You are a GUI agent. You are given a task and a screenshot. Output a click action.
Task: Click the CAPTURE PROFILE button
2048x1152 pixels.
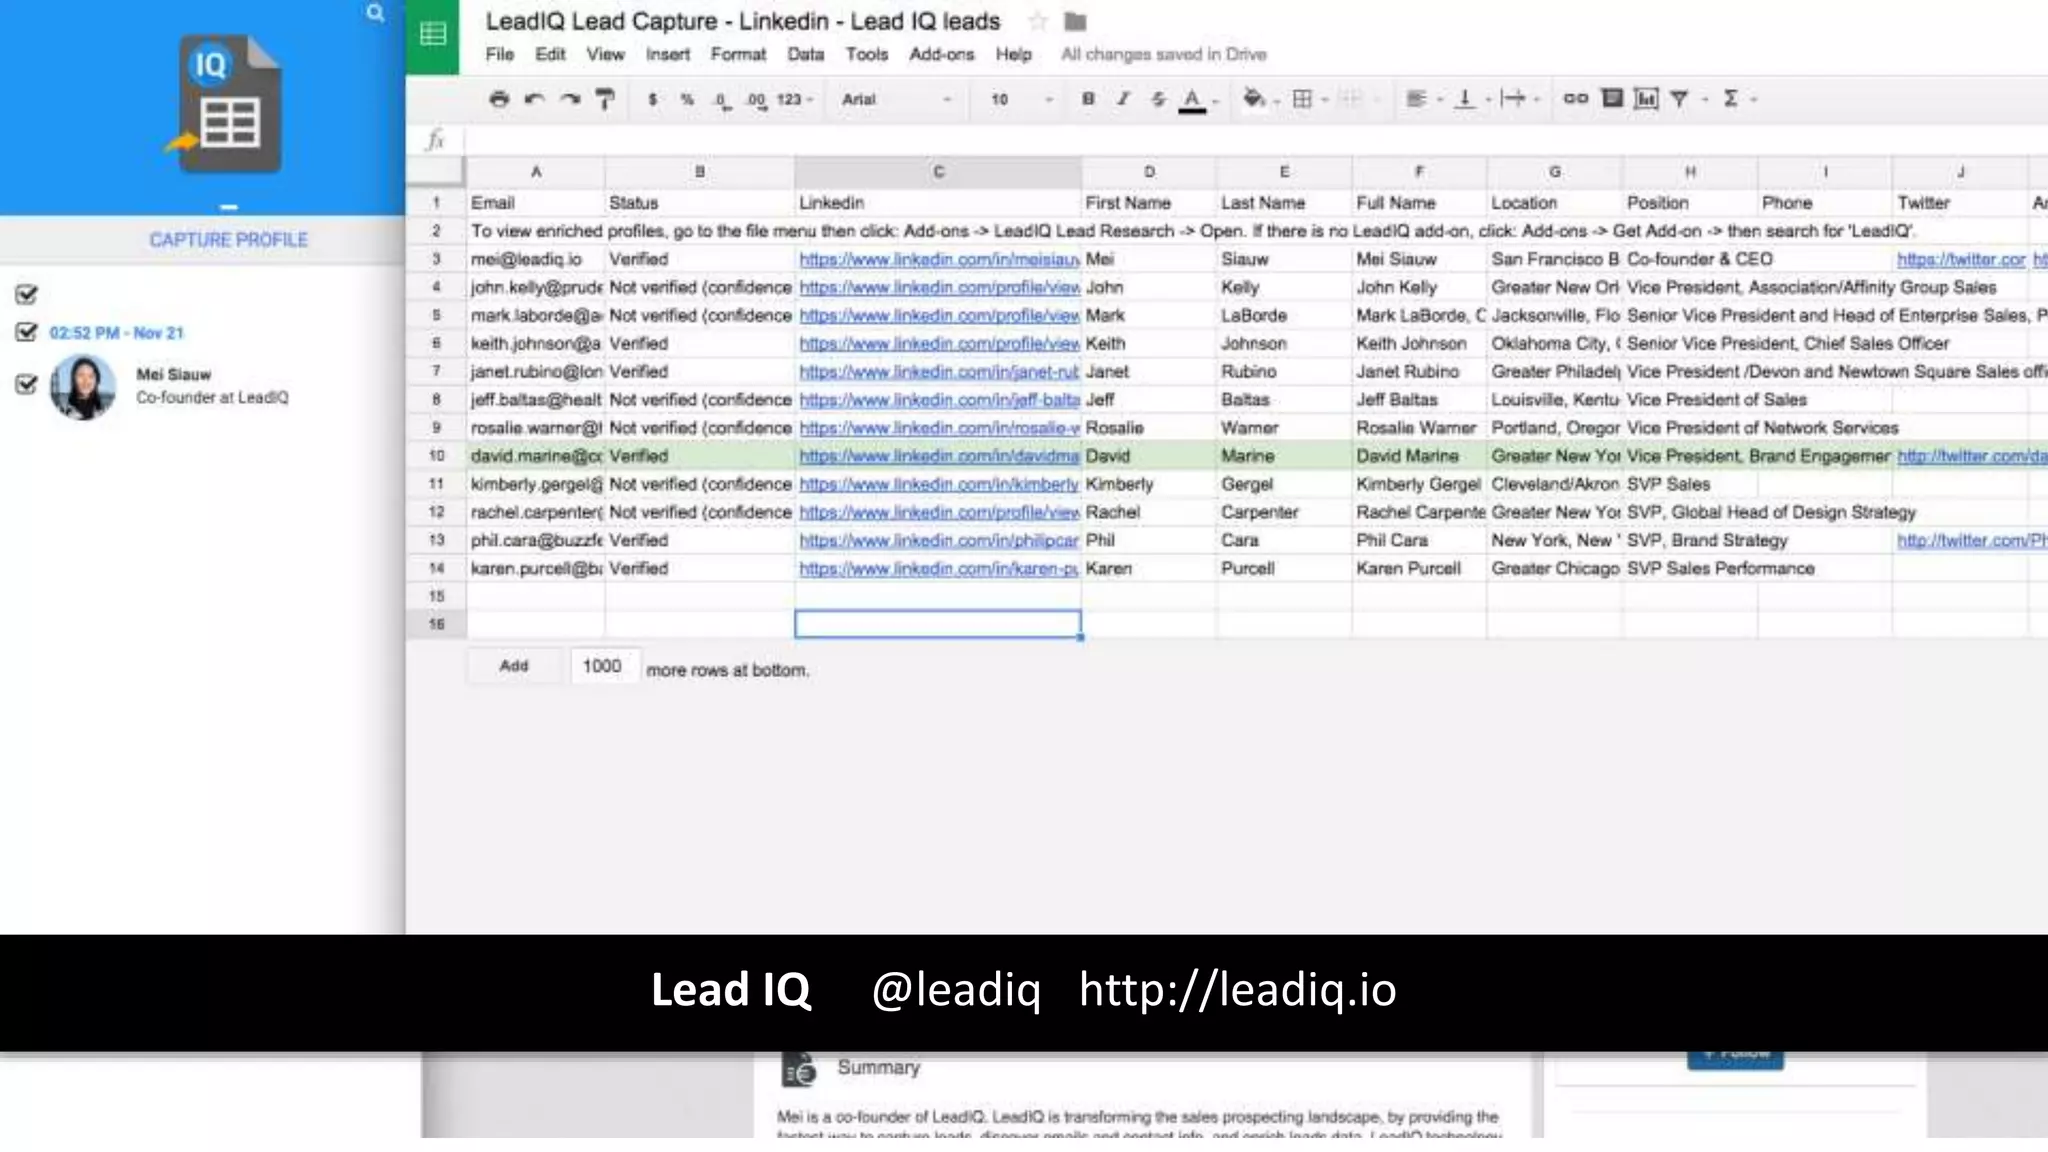(229, 240)
